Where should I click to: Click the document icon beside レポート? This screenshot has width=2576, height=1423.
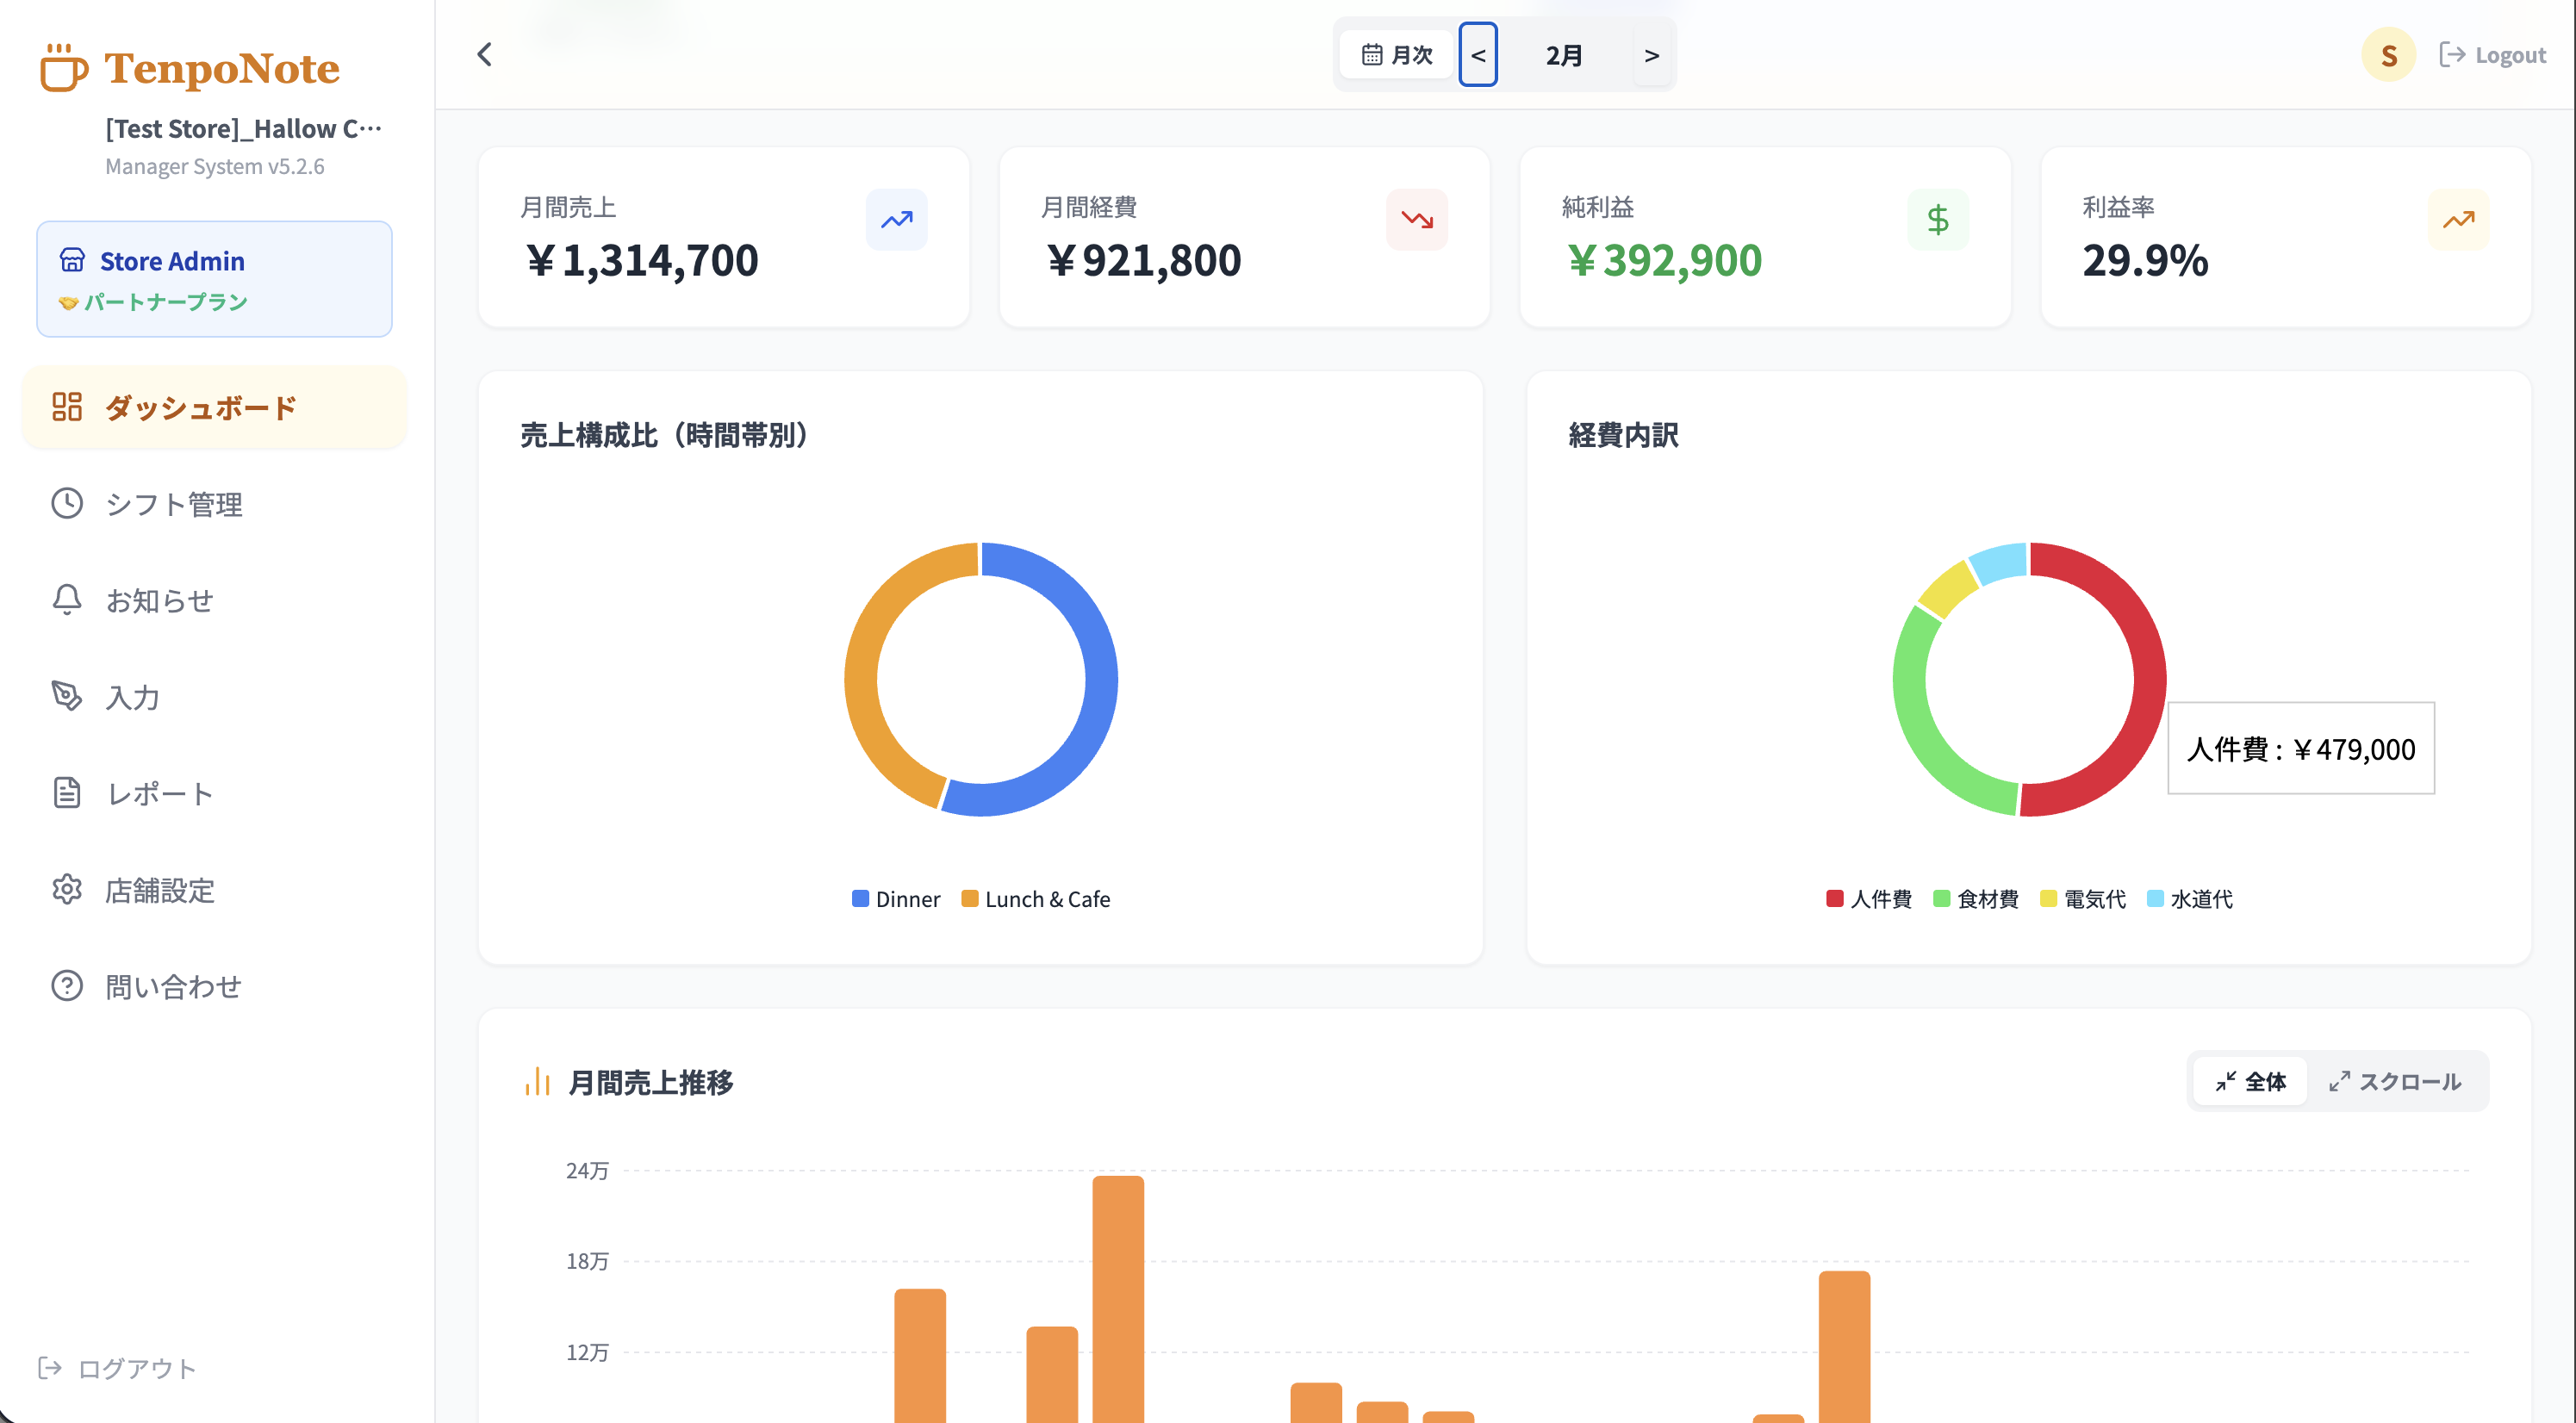click(x=67, y=793)
